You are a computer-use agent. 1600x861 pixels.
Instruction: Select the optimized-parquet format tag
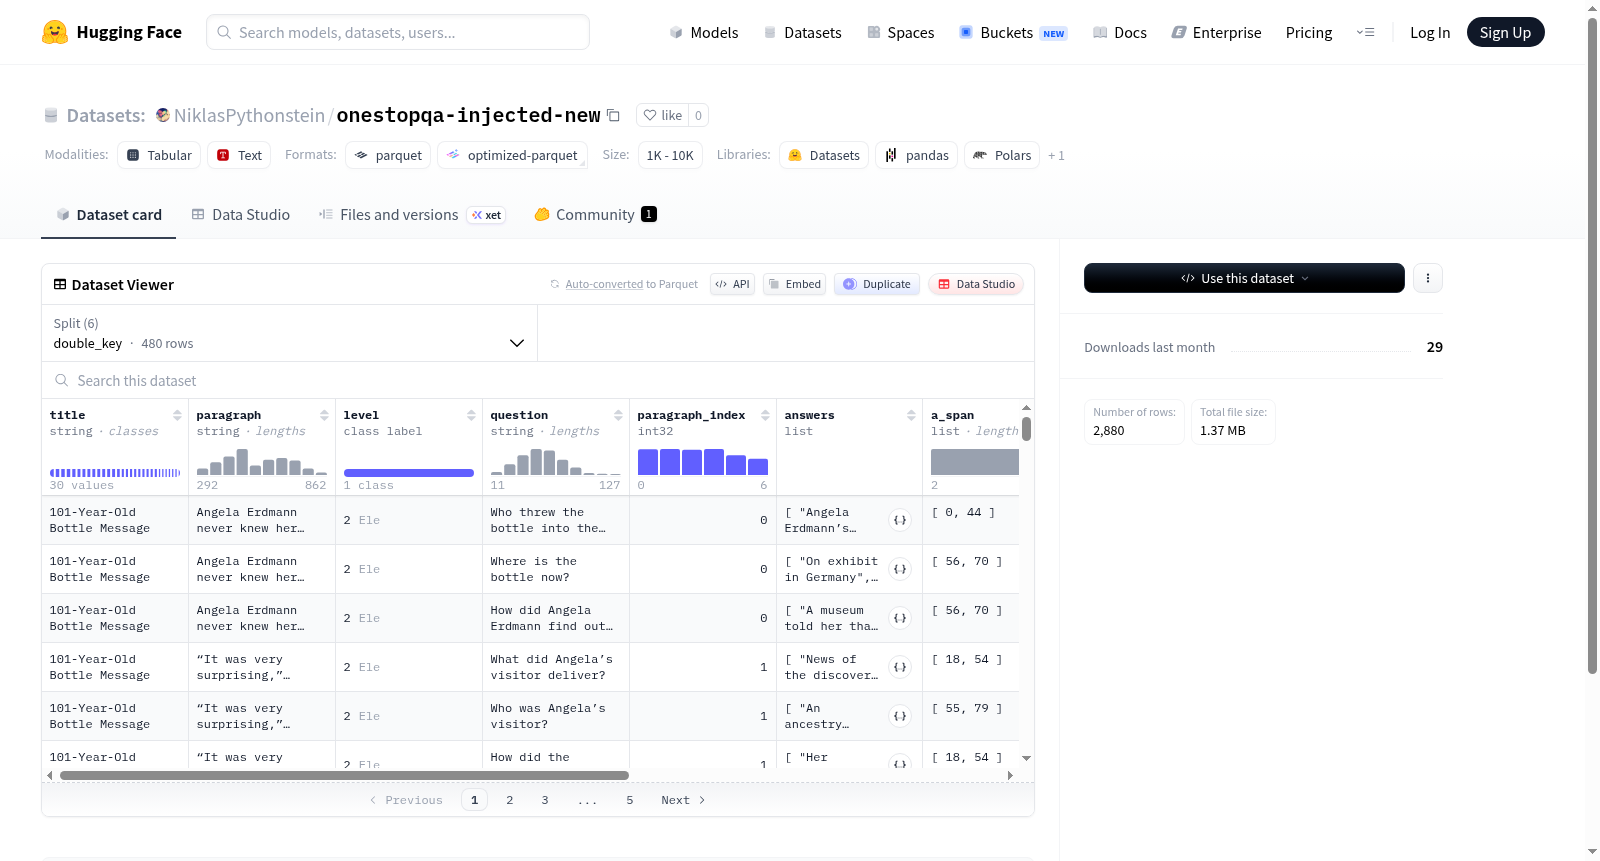click(x=512, y=155)
